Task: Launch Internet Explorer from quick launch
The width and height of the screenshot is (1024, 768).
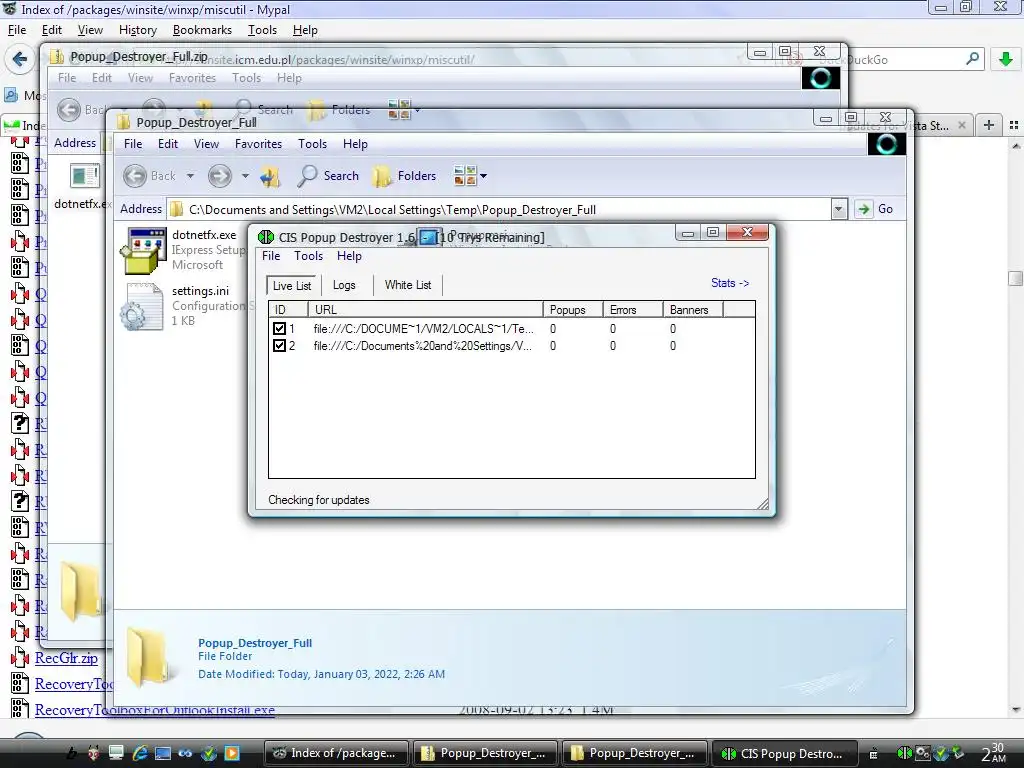Action: click(x=139, y=753)
